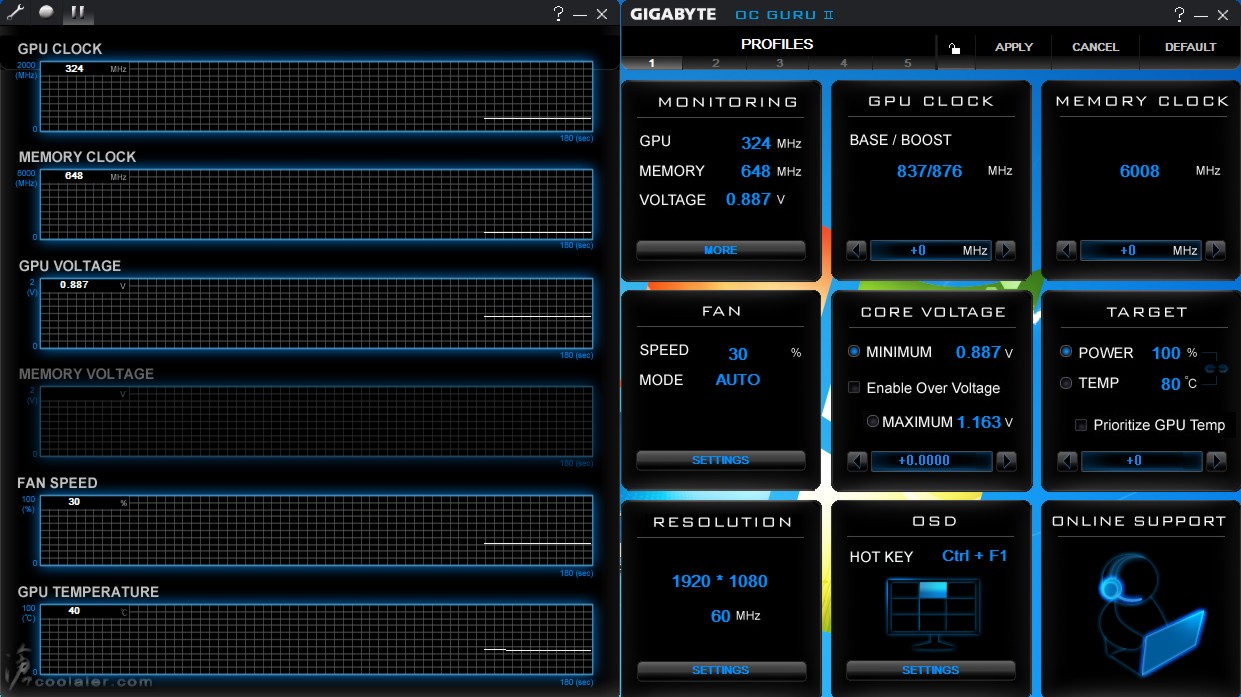Select the MAXIMUM core voltage radio button
Screen dimensions: 1241x697
point(873,422)
